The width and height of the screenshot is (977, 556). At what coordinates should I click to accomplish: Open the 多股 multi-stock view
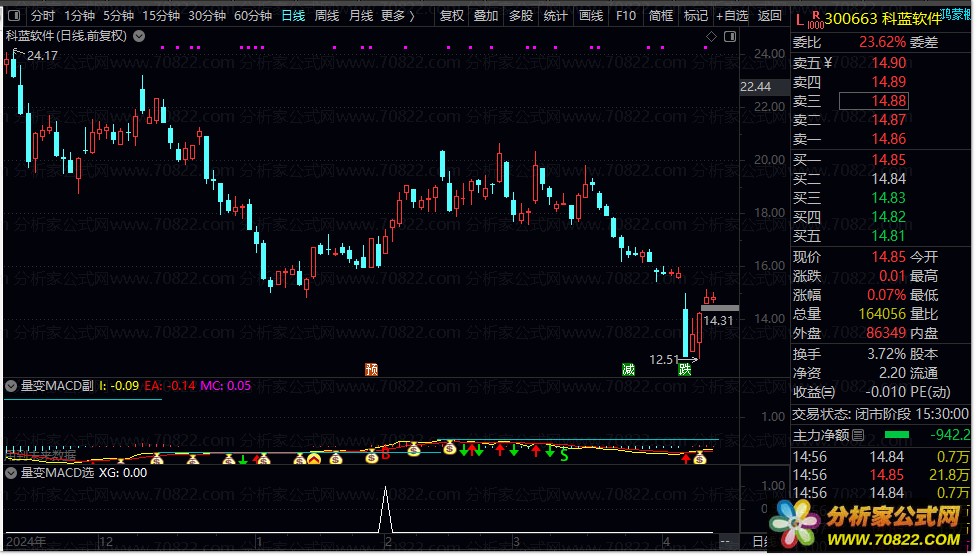tap(521, 16)
